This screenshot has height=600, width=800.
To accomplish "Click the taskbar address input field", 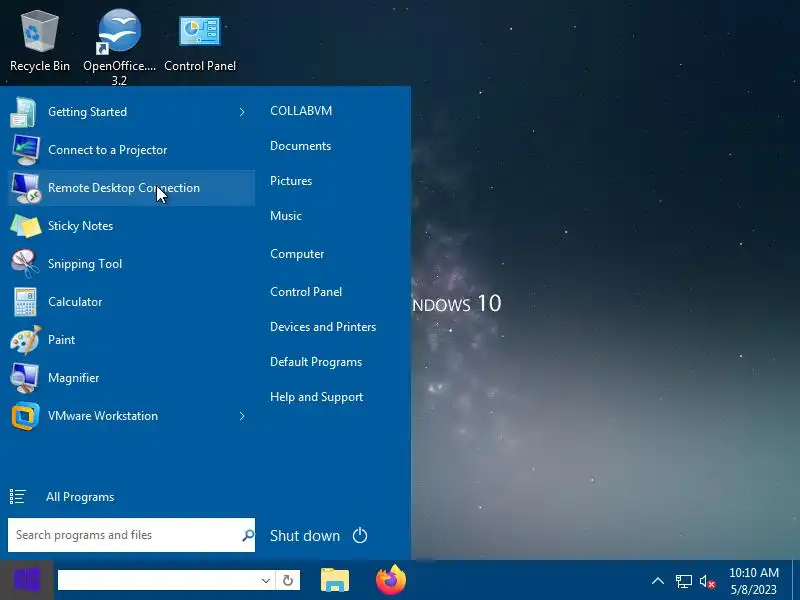I will [x=159, y=581].
